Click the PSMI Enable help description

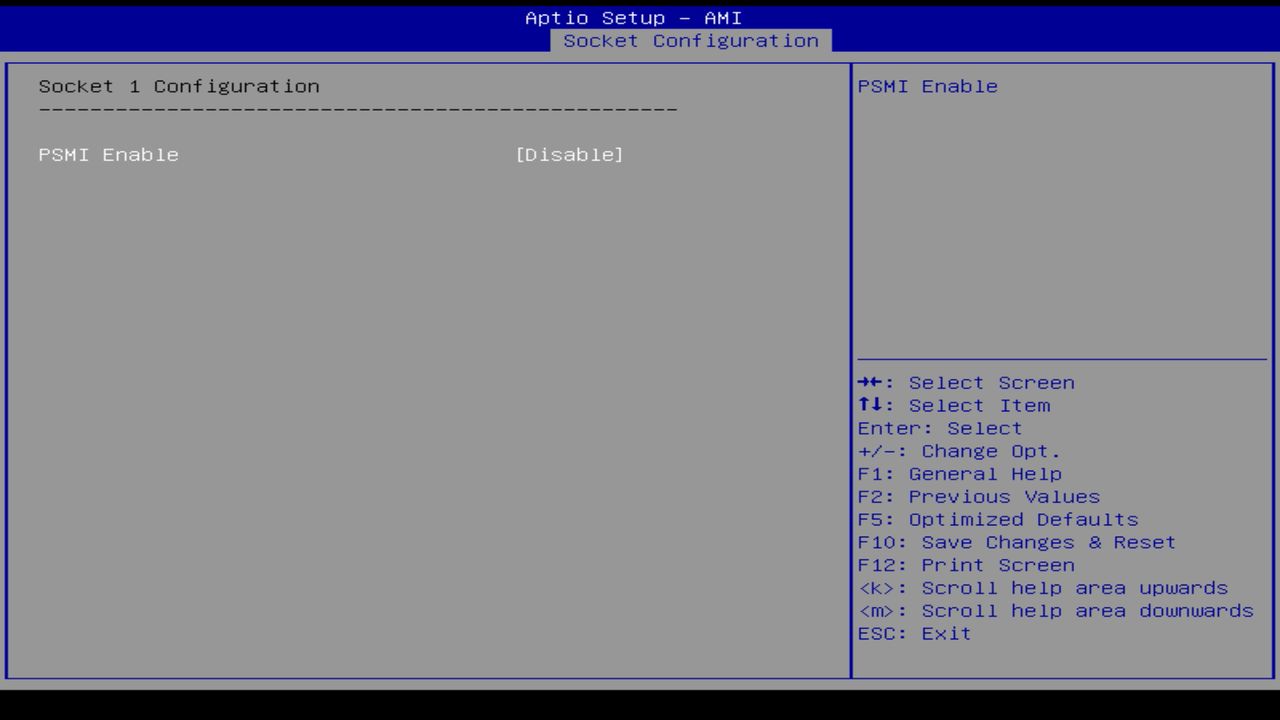point(927,86)
